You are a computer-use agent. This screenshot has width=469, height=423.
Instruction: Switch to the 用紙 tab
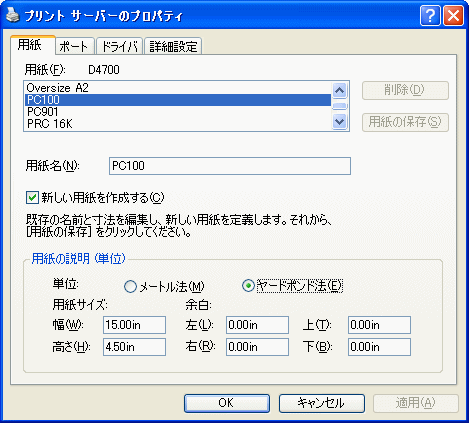pyautogui.click(x=33, y=45)
